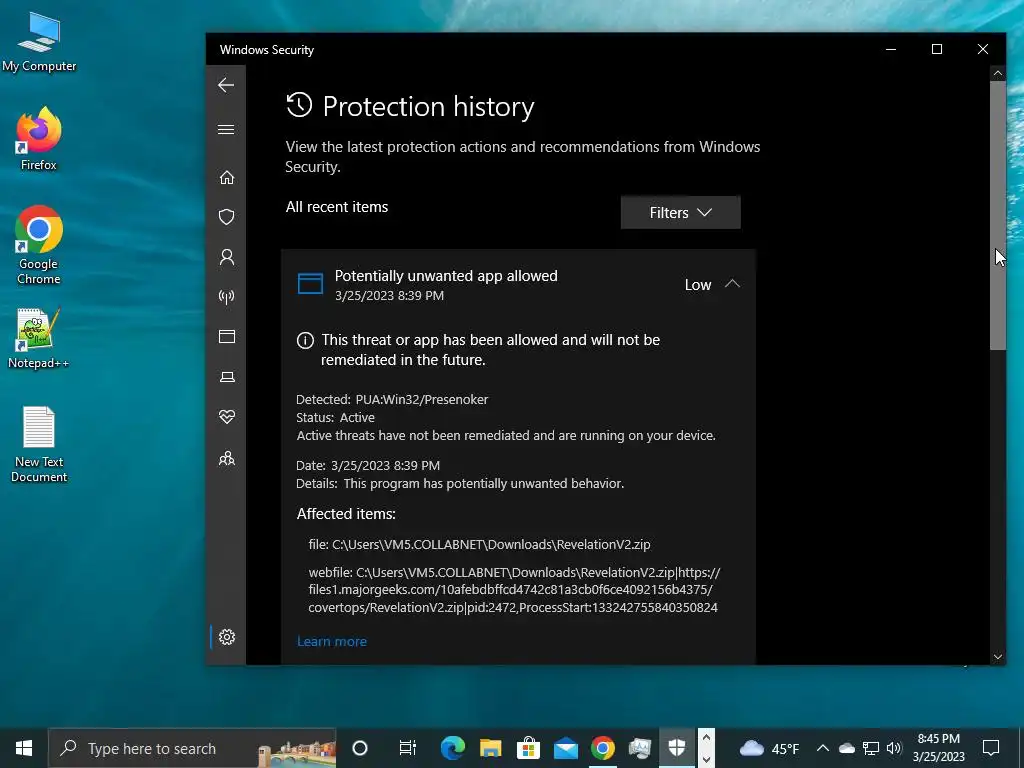Image resolution: width=1024 pixels, height=768 pixels.
Task: Open Notepad++ desktop shortcut
Action: coord(39,338)
